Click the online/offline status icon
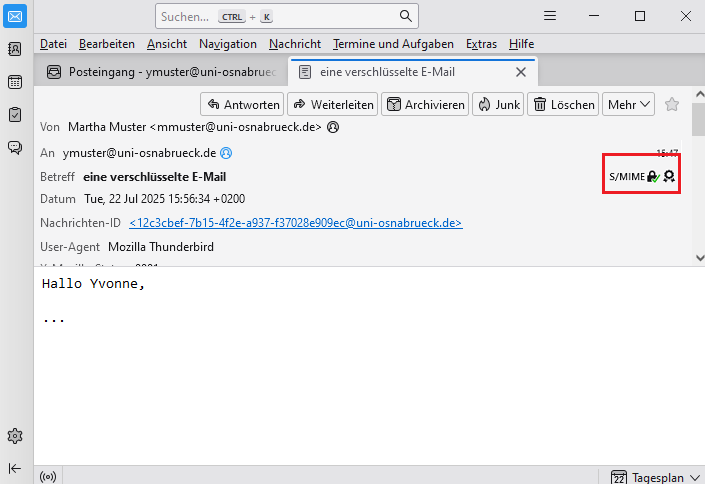The width and height of the screenshot is (706, 484). 47,476
